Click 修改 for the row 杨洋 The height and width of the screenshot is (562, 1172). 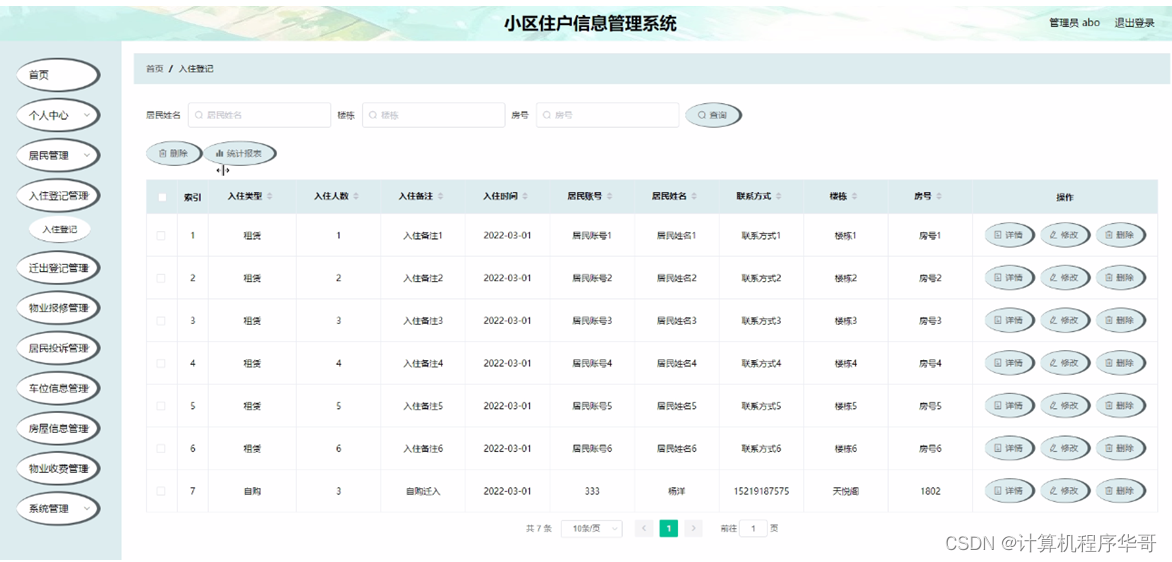[x=1065, y=491]
